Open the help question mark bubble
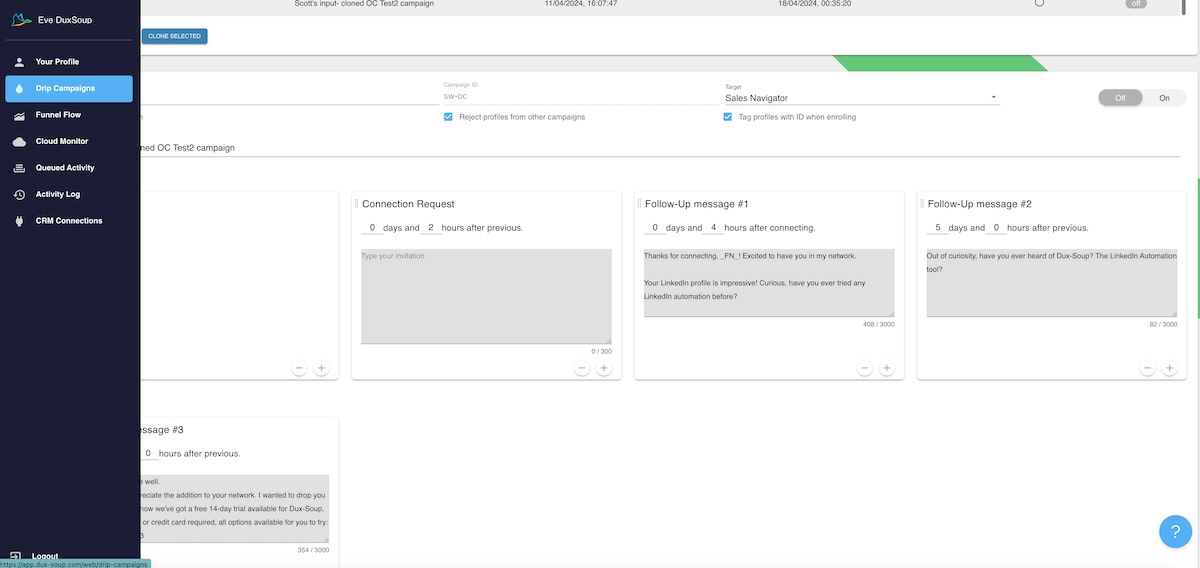The height and width of the screenshot is (568, 1200). 1175,531
